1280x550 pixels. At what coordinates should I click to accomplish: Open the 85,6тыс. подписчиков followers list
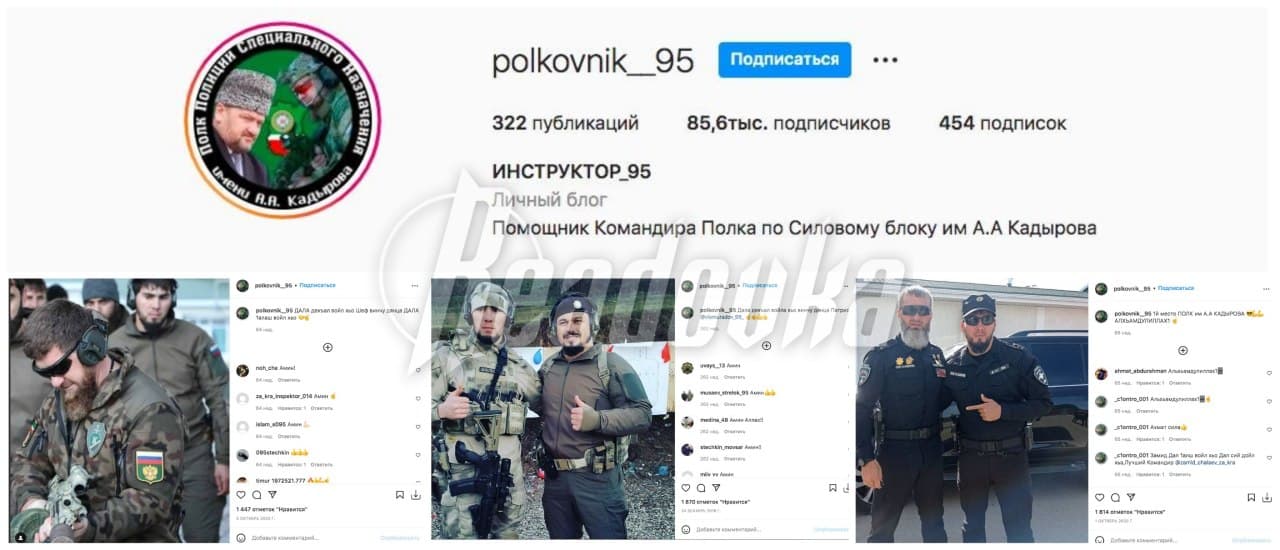coord(788,124)
